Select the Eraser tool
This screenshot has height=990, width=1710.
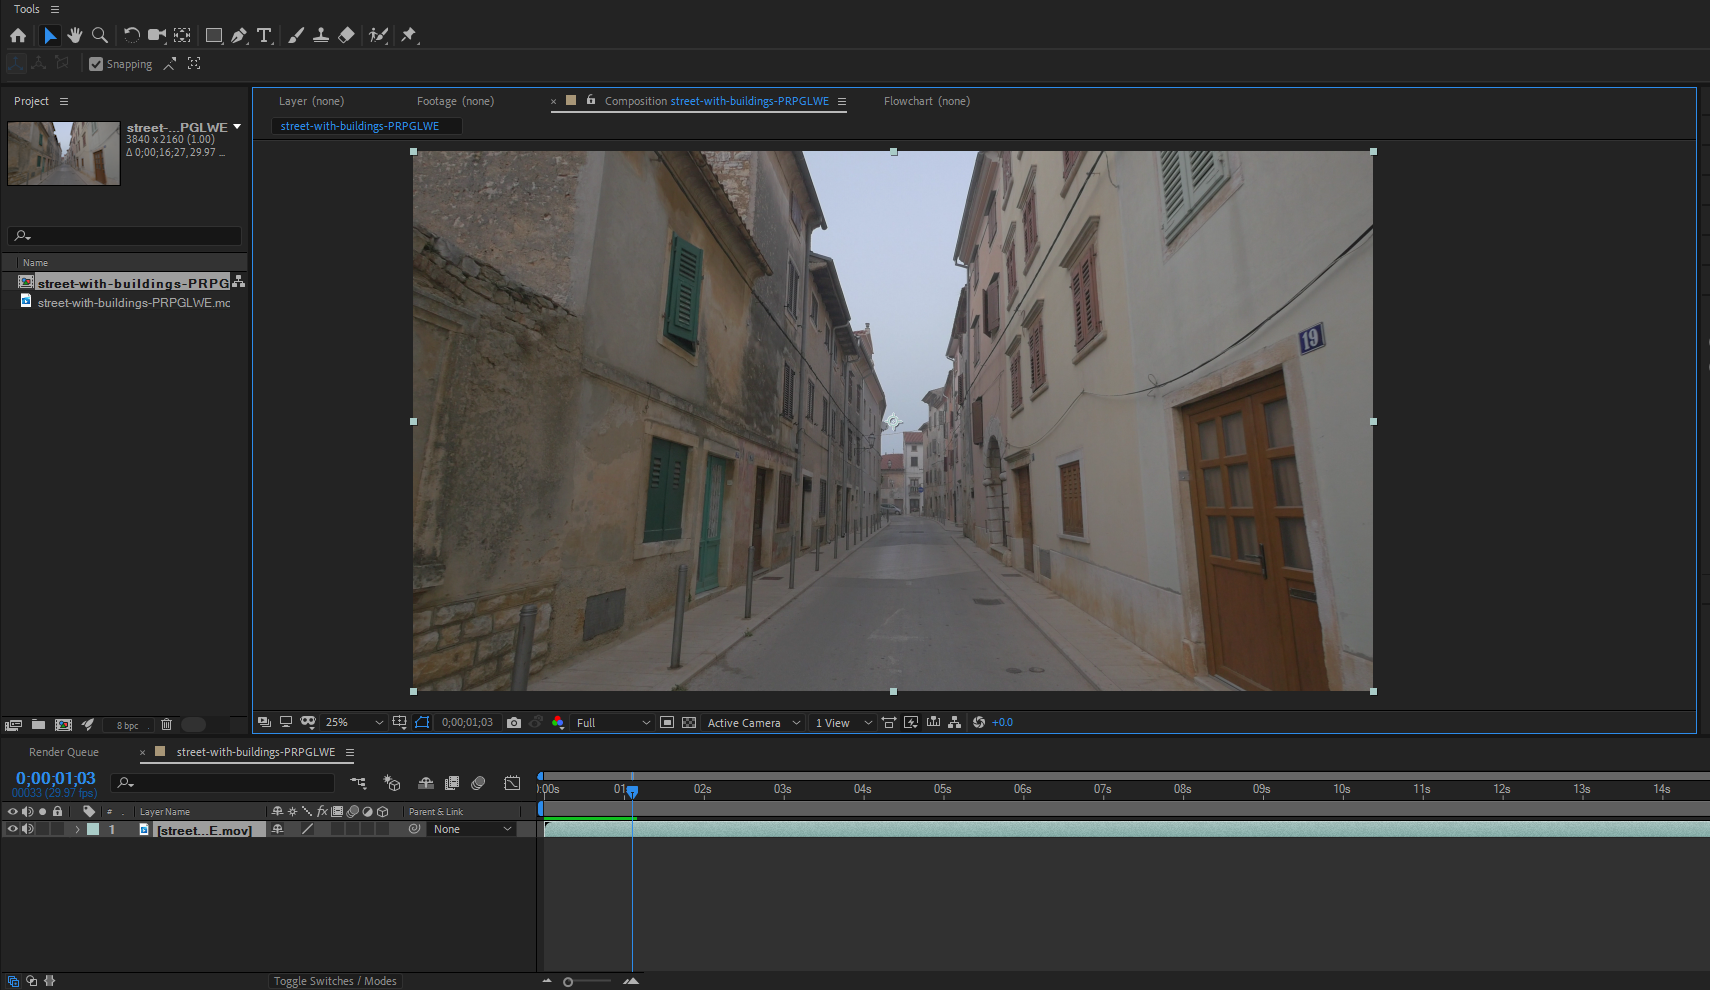pyautogui.click(x=346, y=35)
